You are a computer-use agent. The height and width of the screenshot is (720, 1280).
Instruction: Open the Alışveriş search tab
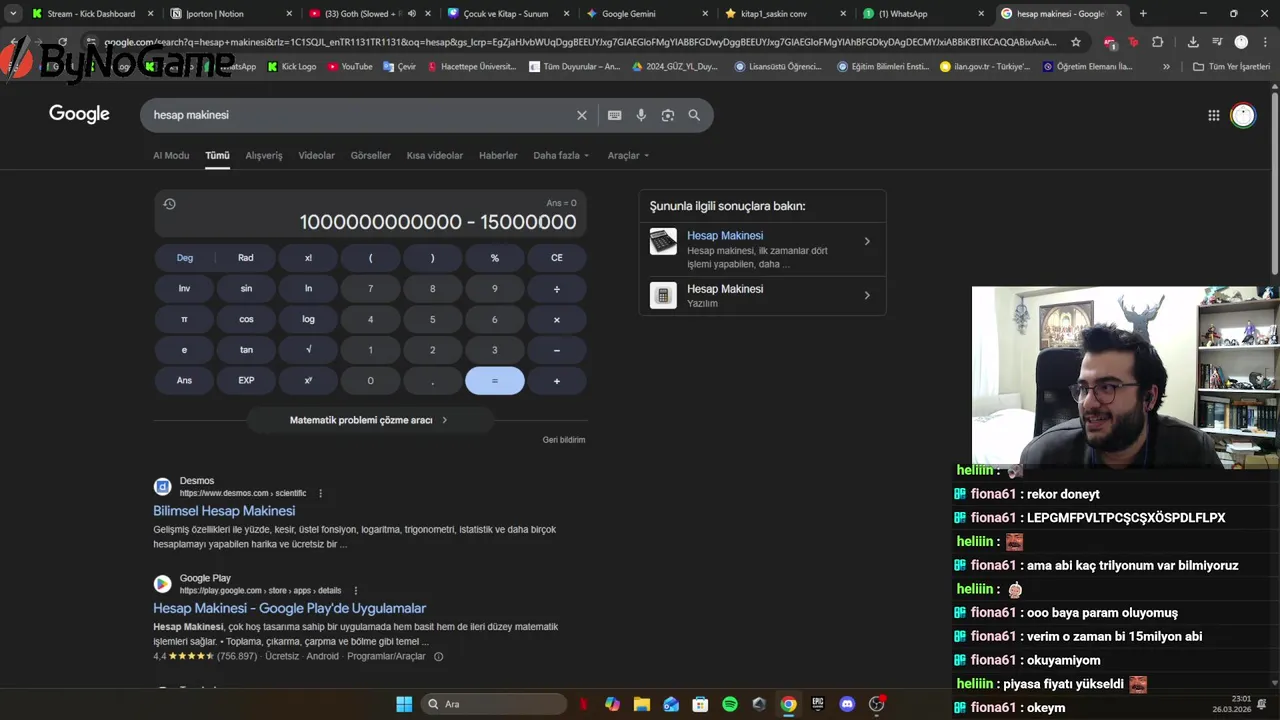point(264,156)
